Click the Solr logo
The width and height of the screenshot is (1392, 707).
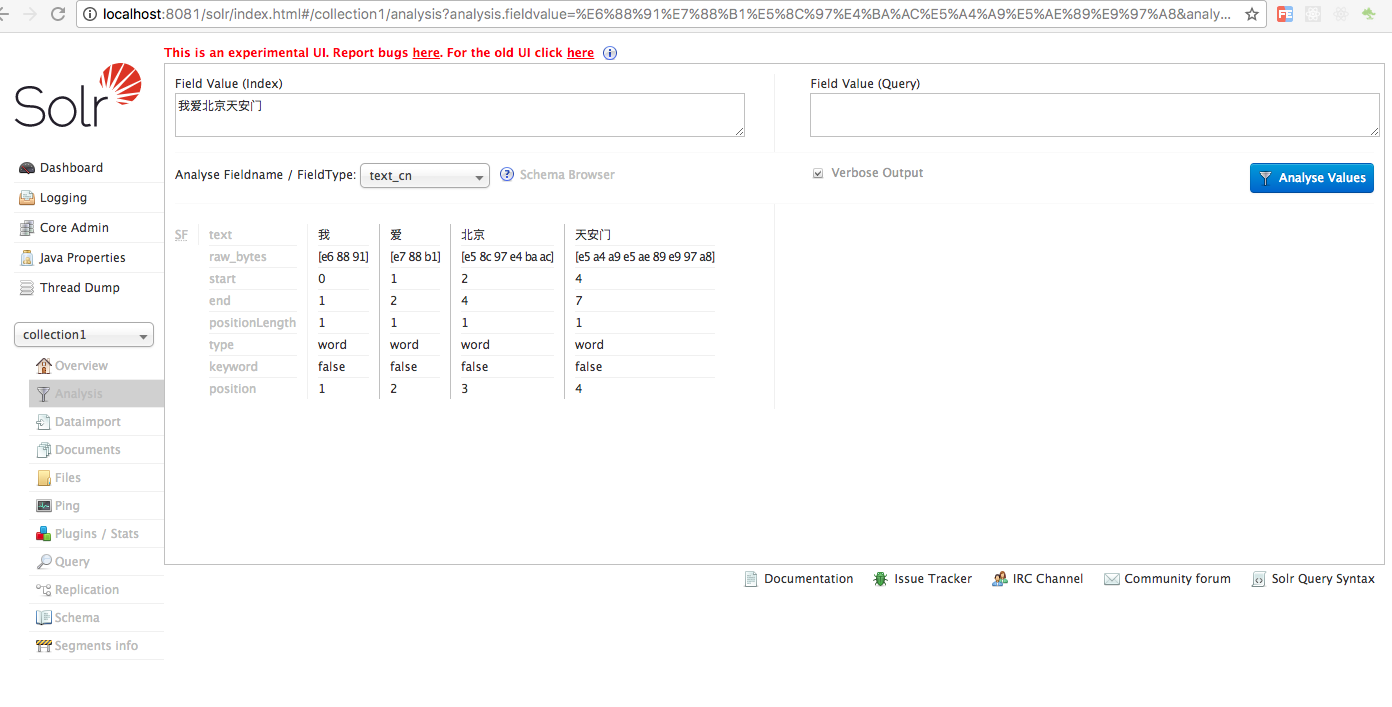click(78, 96)
